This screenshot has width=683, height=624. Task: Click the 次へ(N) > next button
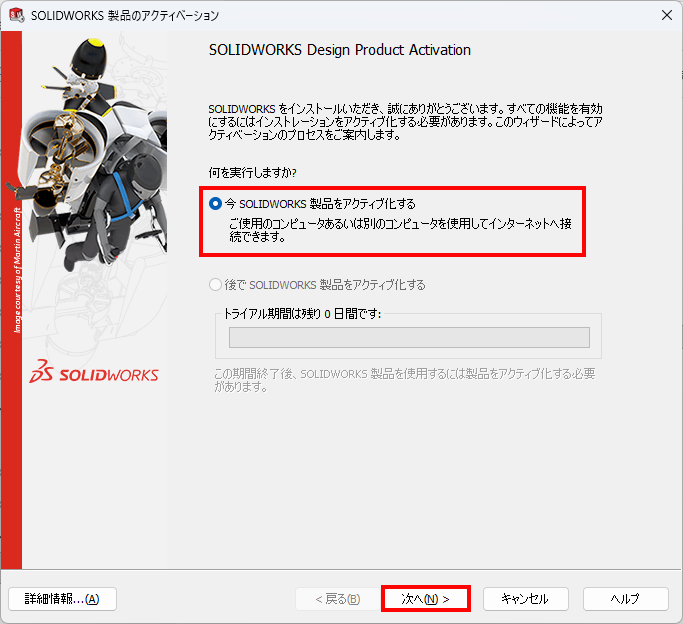pos(426,599)
